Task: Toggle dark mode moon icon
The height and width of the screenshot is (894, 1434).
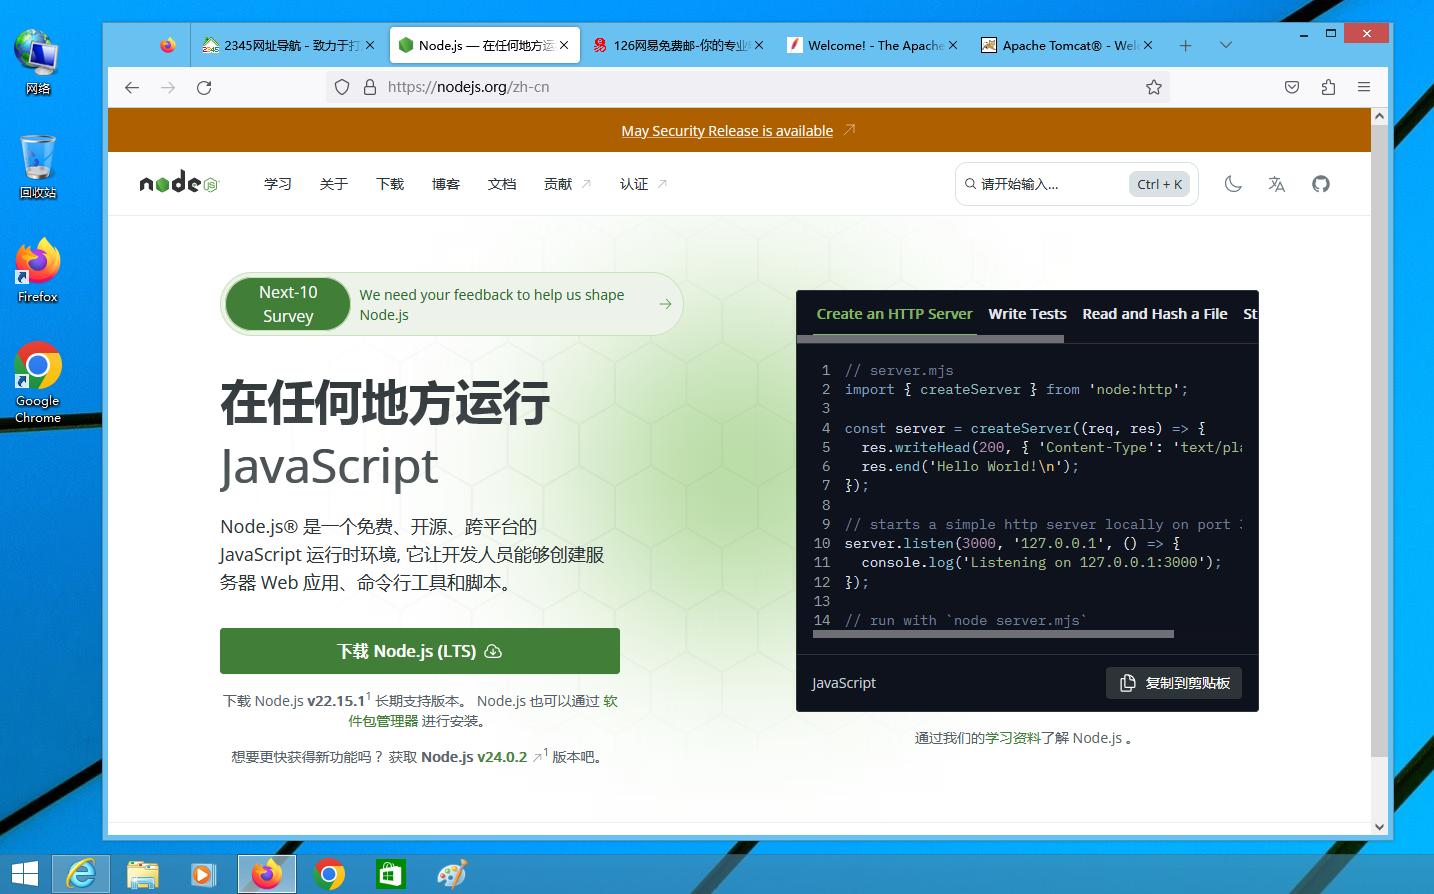Action: pos(1233,184)
